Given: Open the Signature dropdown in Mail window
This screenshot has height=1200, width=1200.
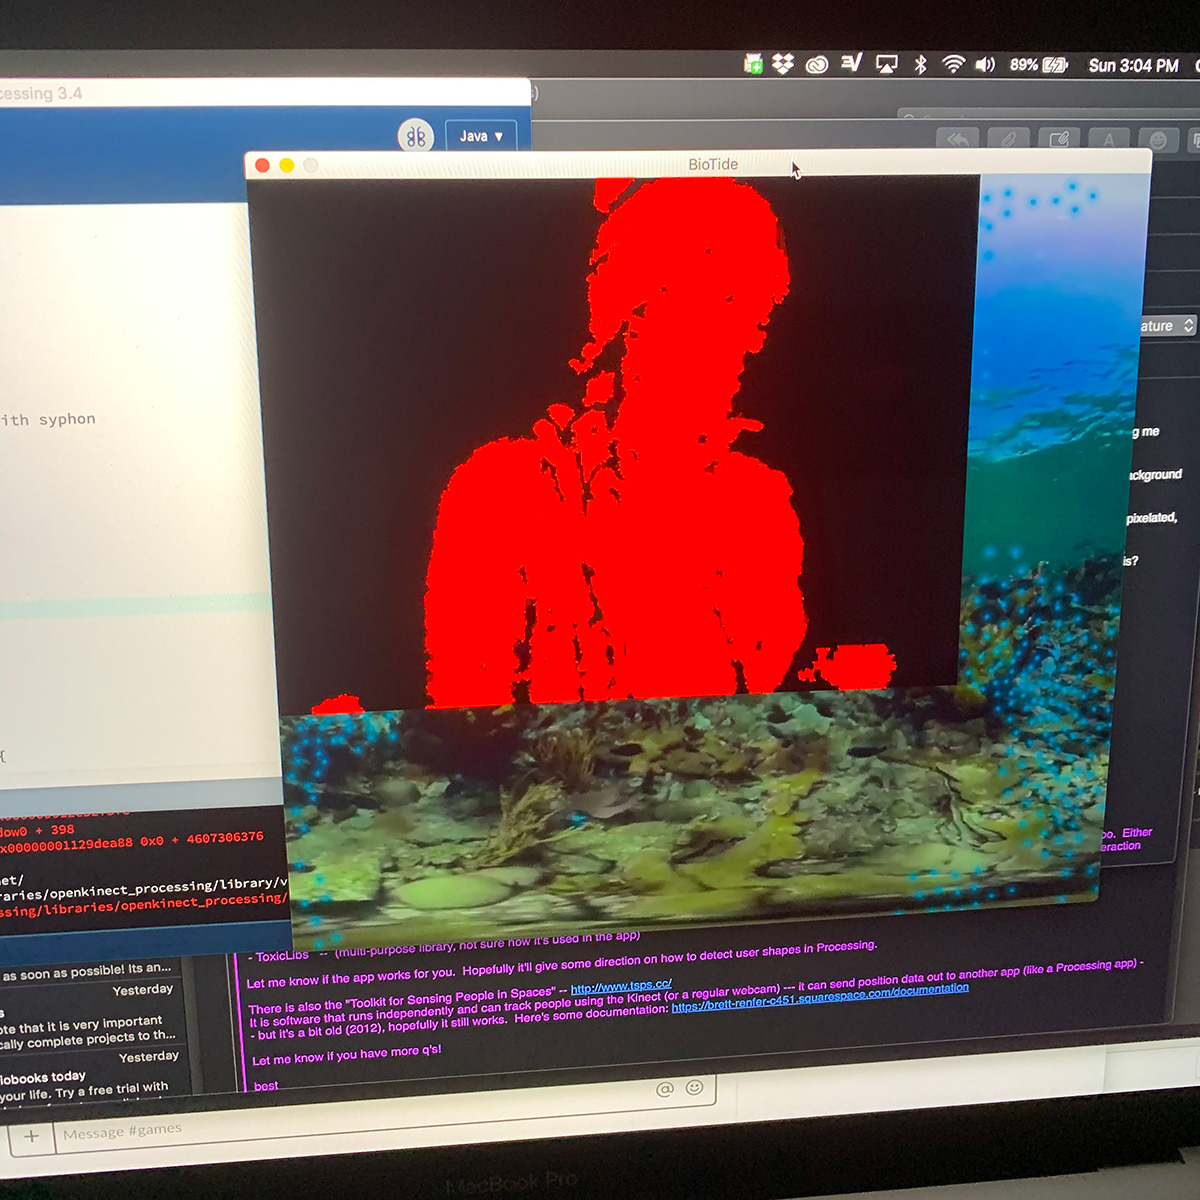Looking at the screenshot, I should [x=1167, y=326].
